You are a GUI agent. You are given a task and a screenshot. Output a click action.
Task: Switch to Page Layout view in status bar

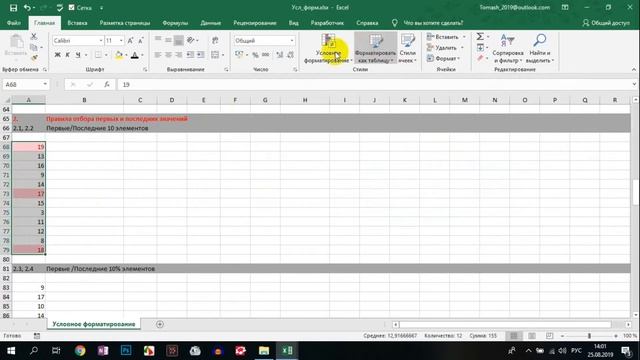(x=532, y=336)
